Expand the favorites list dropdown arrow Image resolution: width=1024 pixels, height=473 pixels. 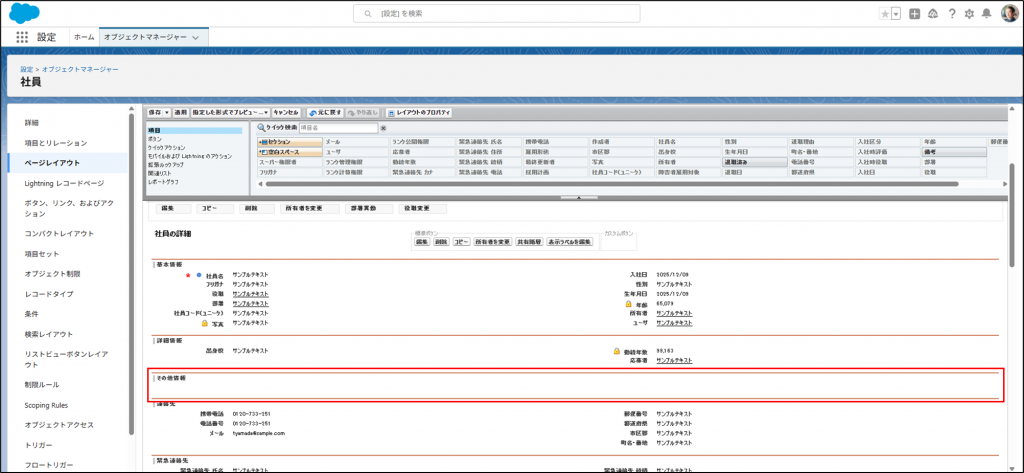[896, 13]
